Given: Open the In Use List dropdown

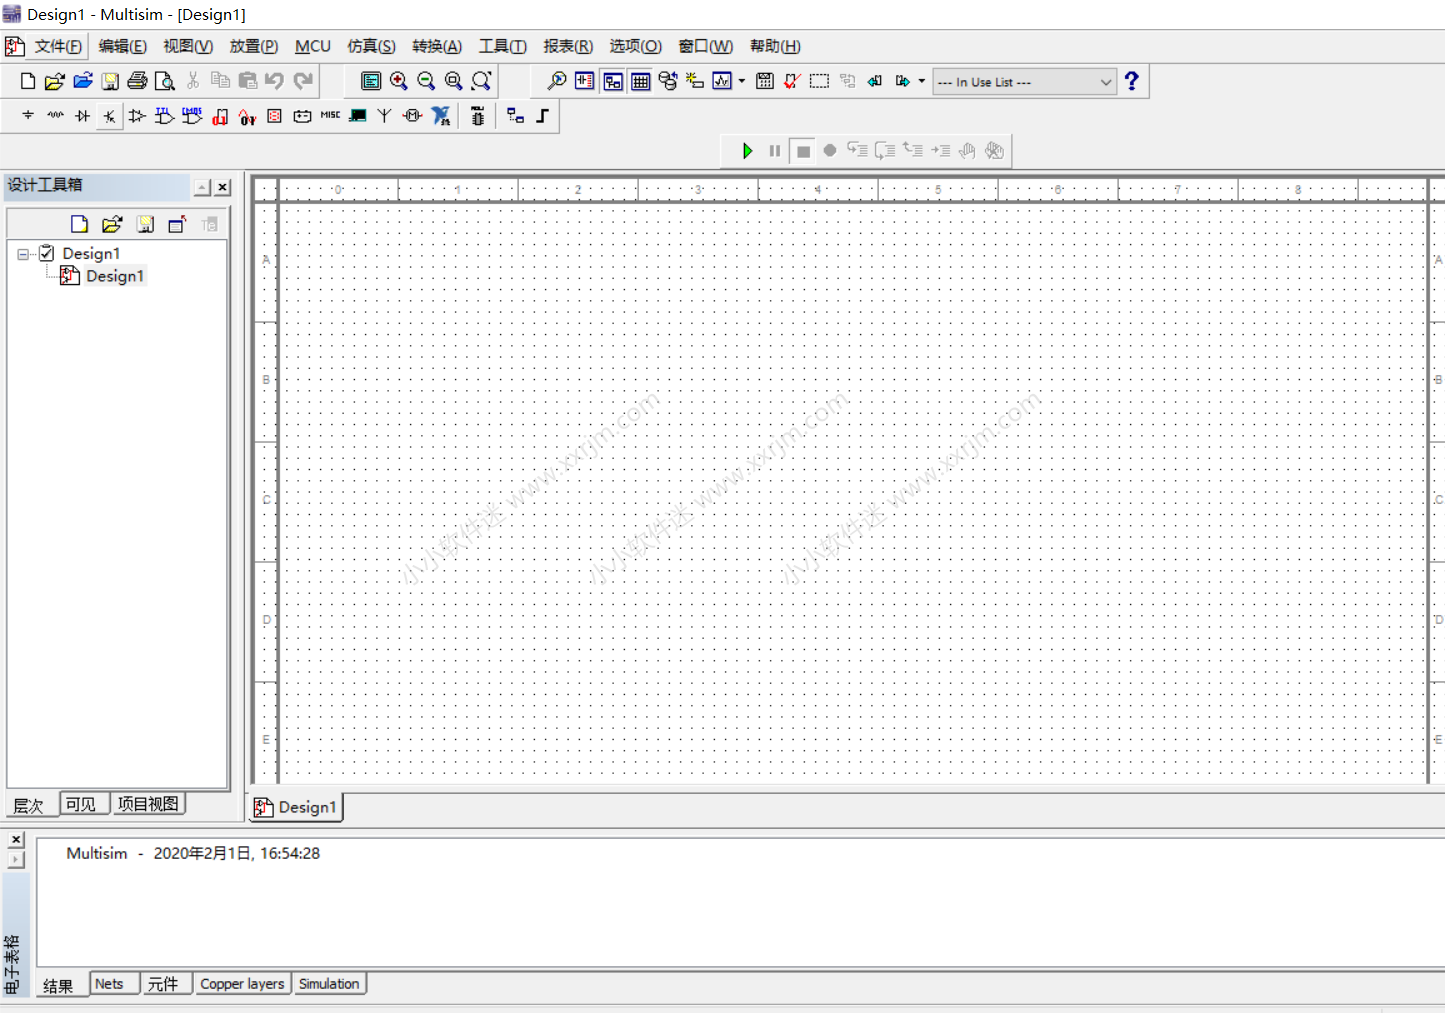Looking at the screenshot, I should (1105, 82).
